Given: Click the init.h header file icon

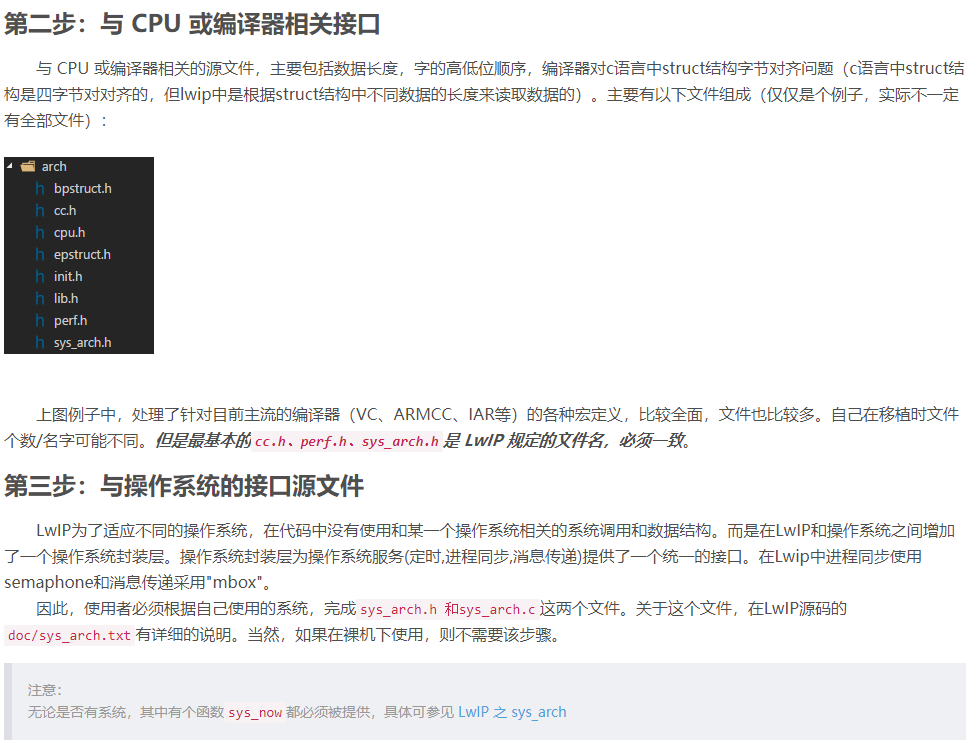Looking at the screenshot, I should (x=40, y=277).
